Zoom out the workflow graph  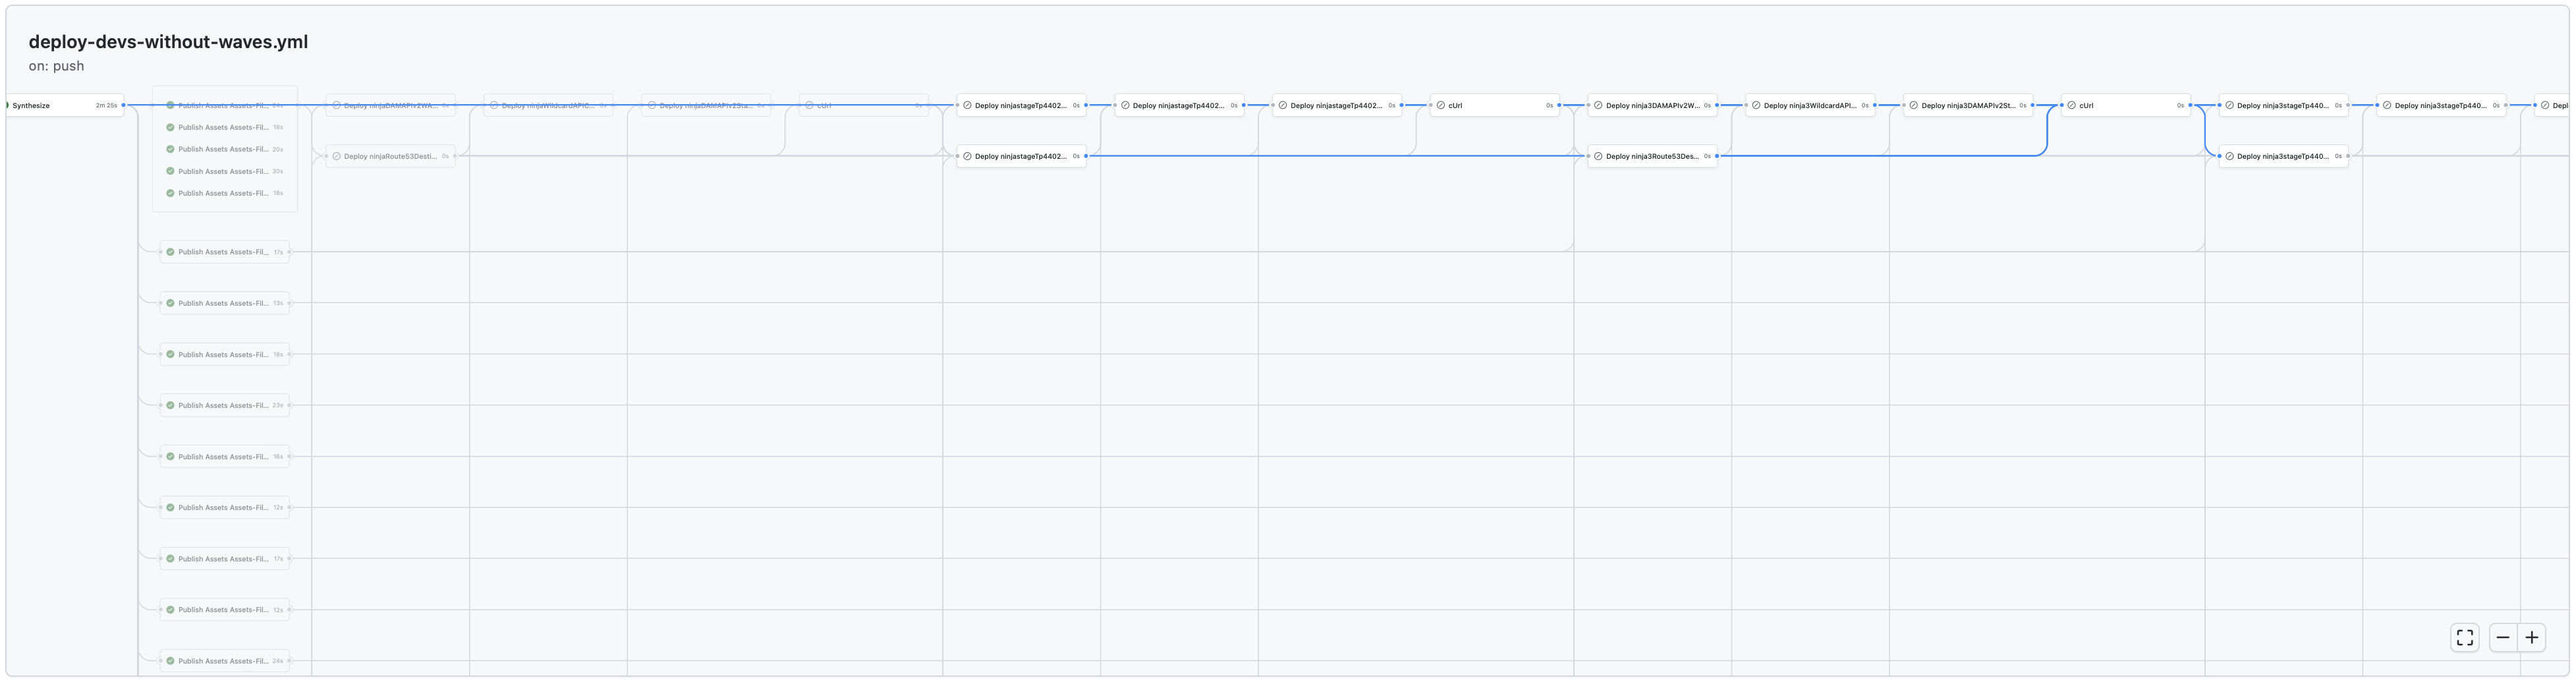tap(2502, 637)
